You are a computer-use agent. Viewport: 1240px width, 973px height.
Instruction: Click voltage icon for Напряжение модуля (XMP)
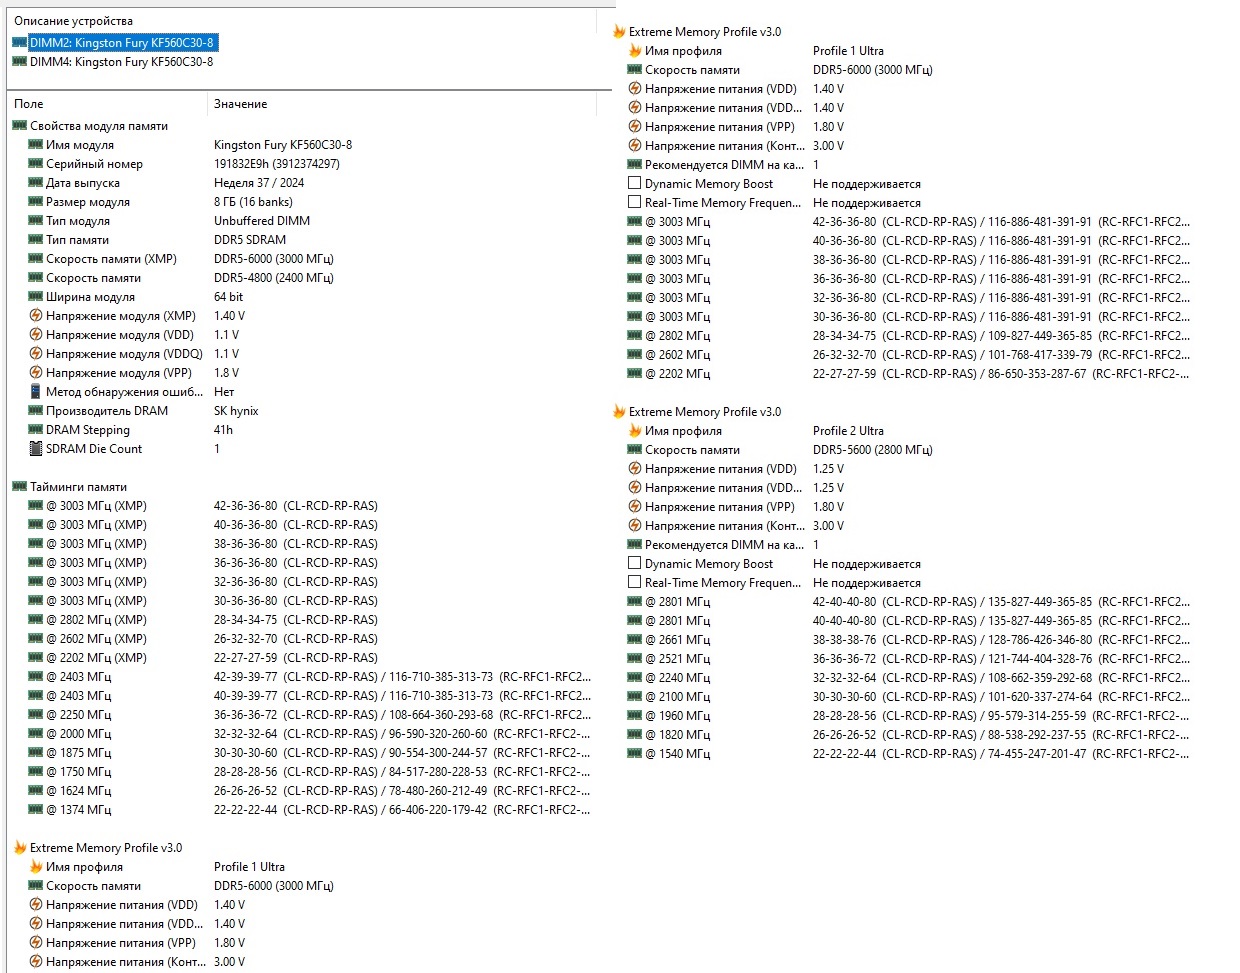36,316
